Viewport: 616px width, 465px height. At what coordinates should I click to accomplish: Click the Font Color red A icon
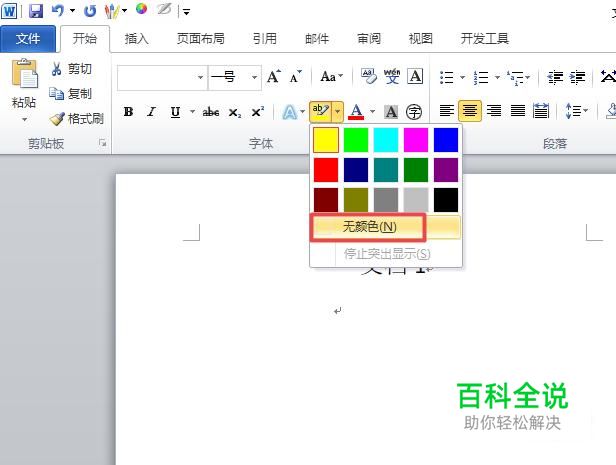pyautogui.click(x=356, y=112)
